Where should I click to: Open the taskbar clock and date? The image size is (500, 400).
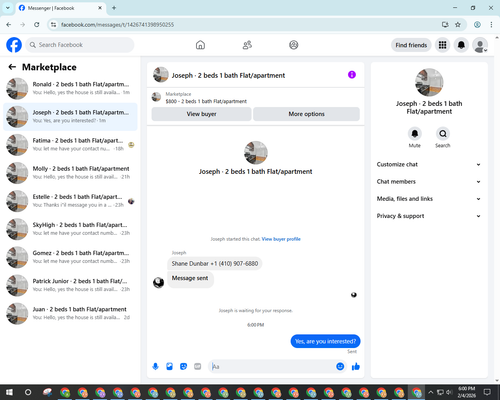coord(466,392)
